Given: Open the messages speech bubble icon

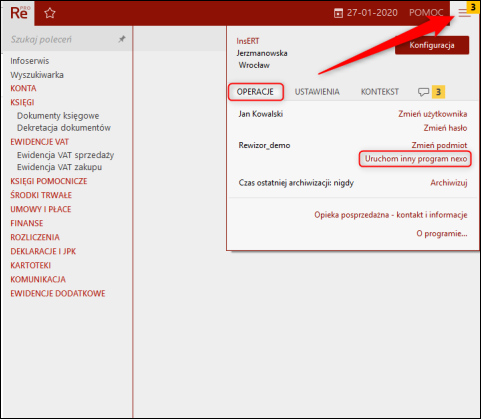Looking at the screenshot, I should pyautogui.click(x=423, y=92).
